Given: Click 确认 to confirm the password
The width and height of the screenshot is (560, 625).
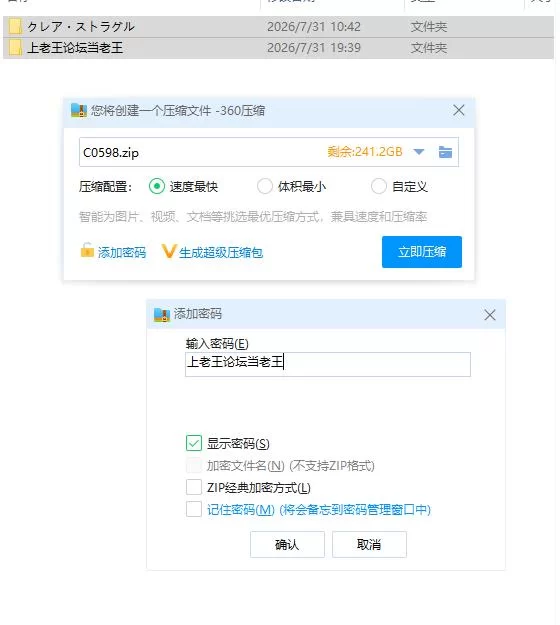Looking at the screenshot, I should [287, 544].
